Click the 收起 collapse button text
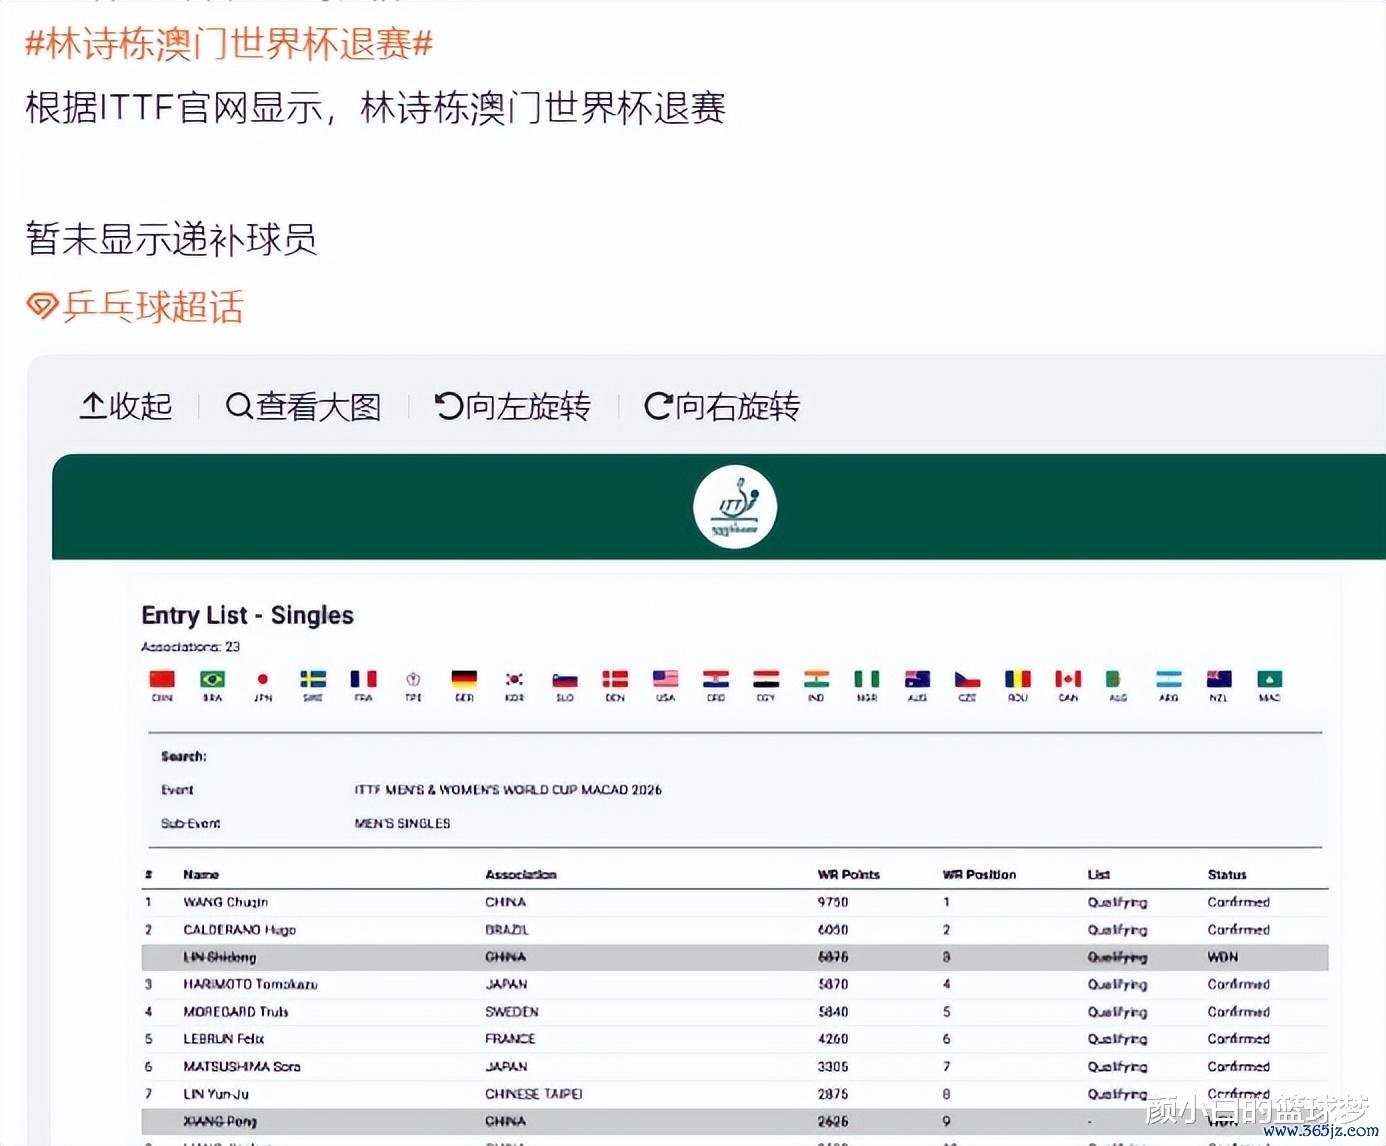The width and height of the screenshot is (1386, 1146). pos(140,406)
